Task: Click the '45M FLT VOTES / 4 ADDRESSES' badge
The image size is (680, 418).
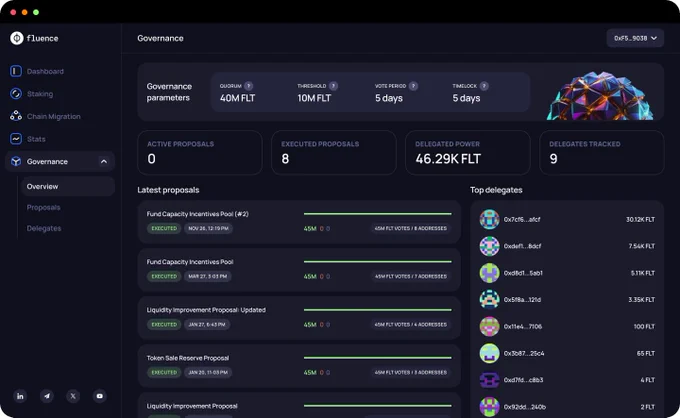Action: pos(411,324)
